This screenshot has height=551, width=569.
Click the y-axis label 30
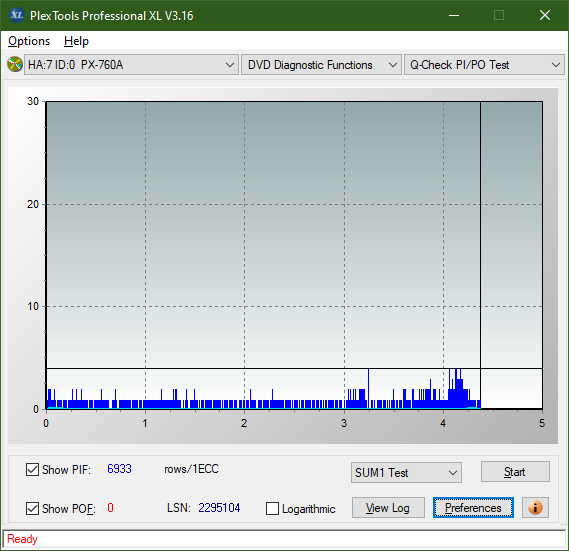pyautogui.click(x=33, y=101)
